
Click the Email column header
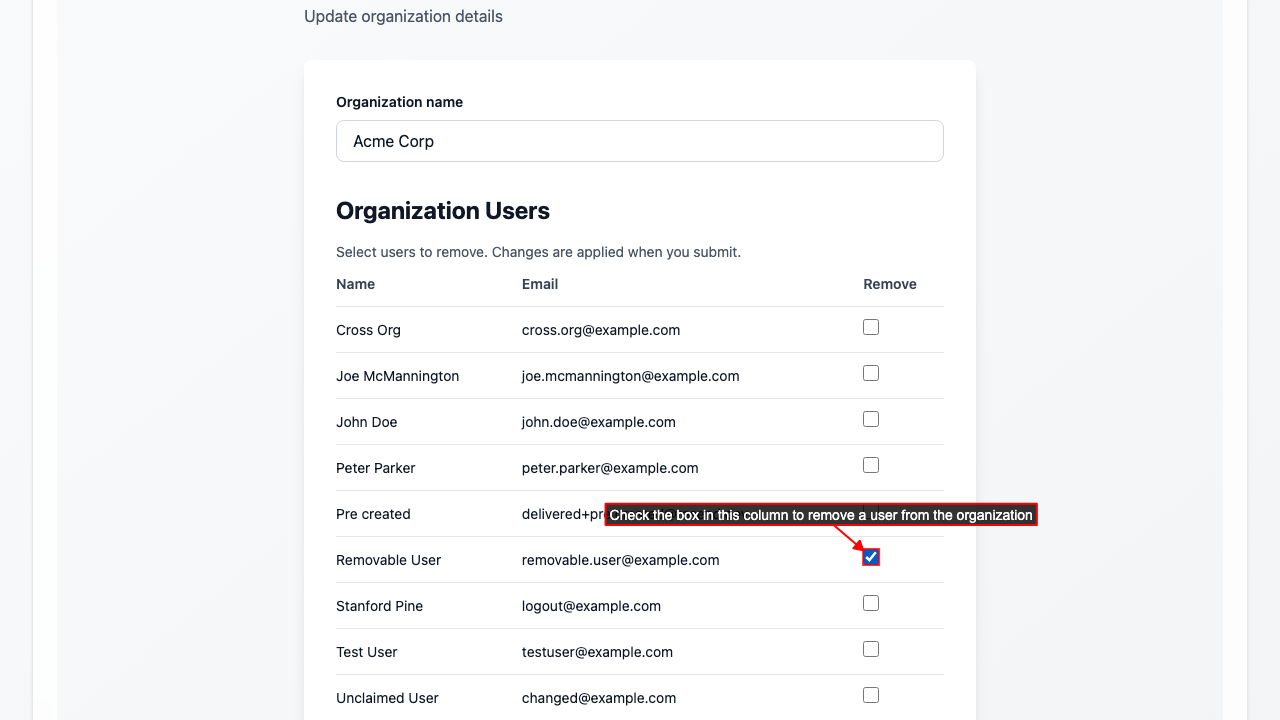click(x=540, y=284)
